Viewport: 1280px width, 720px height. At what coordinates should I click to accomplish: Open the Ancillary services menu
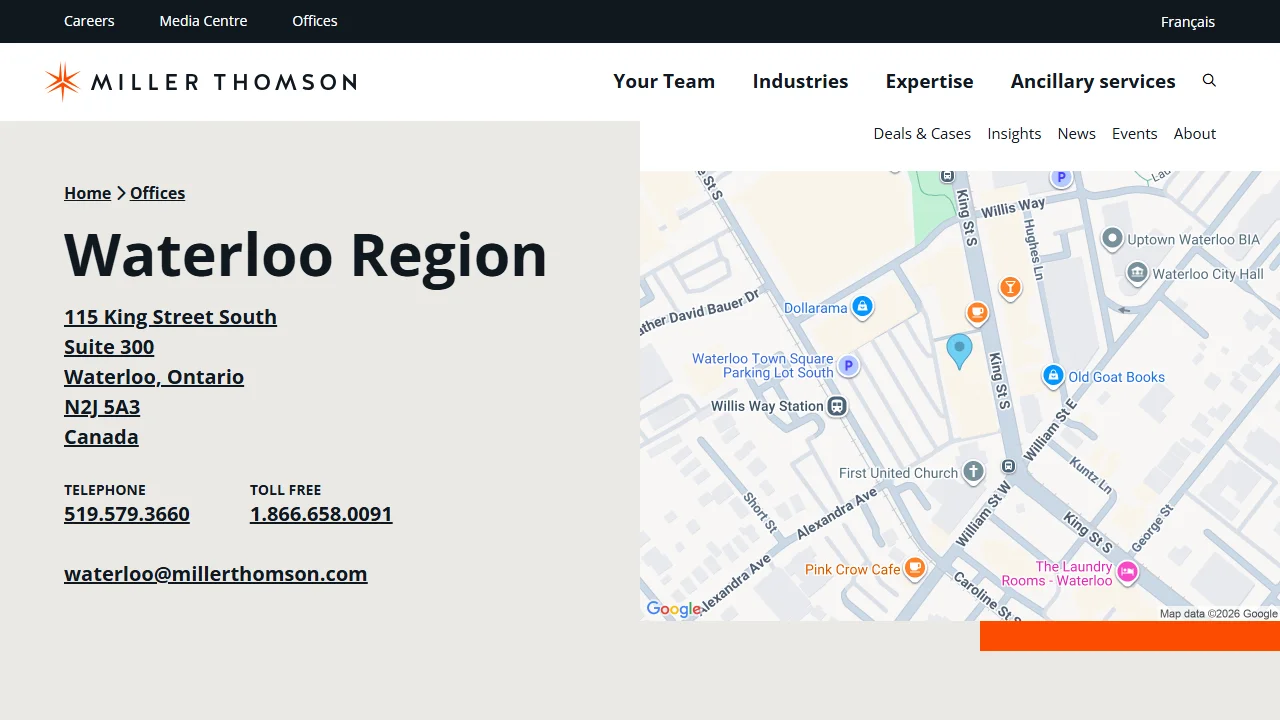coord(1093,81)
